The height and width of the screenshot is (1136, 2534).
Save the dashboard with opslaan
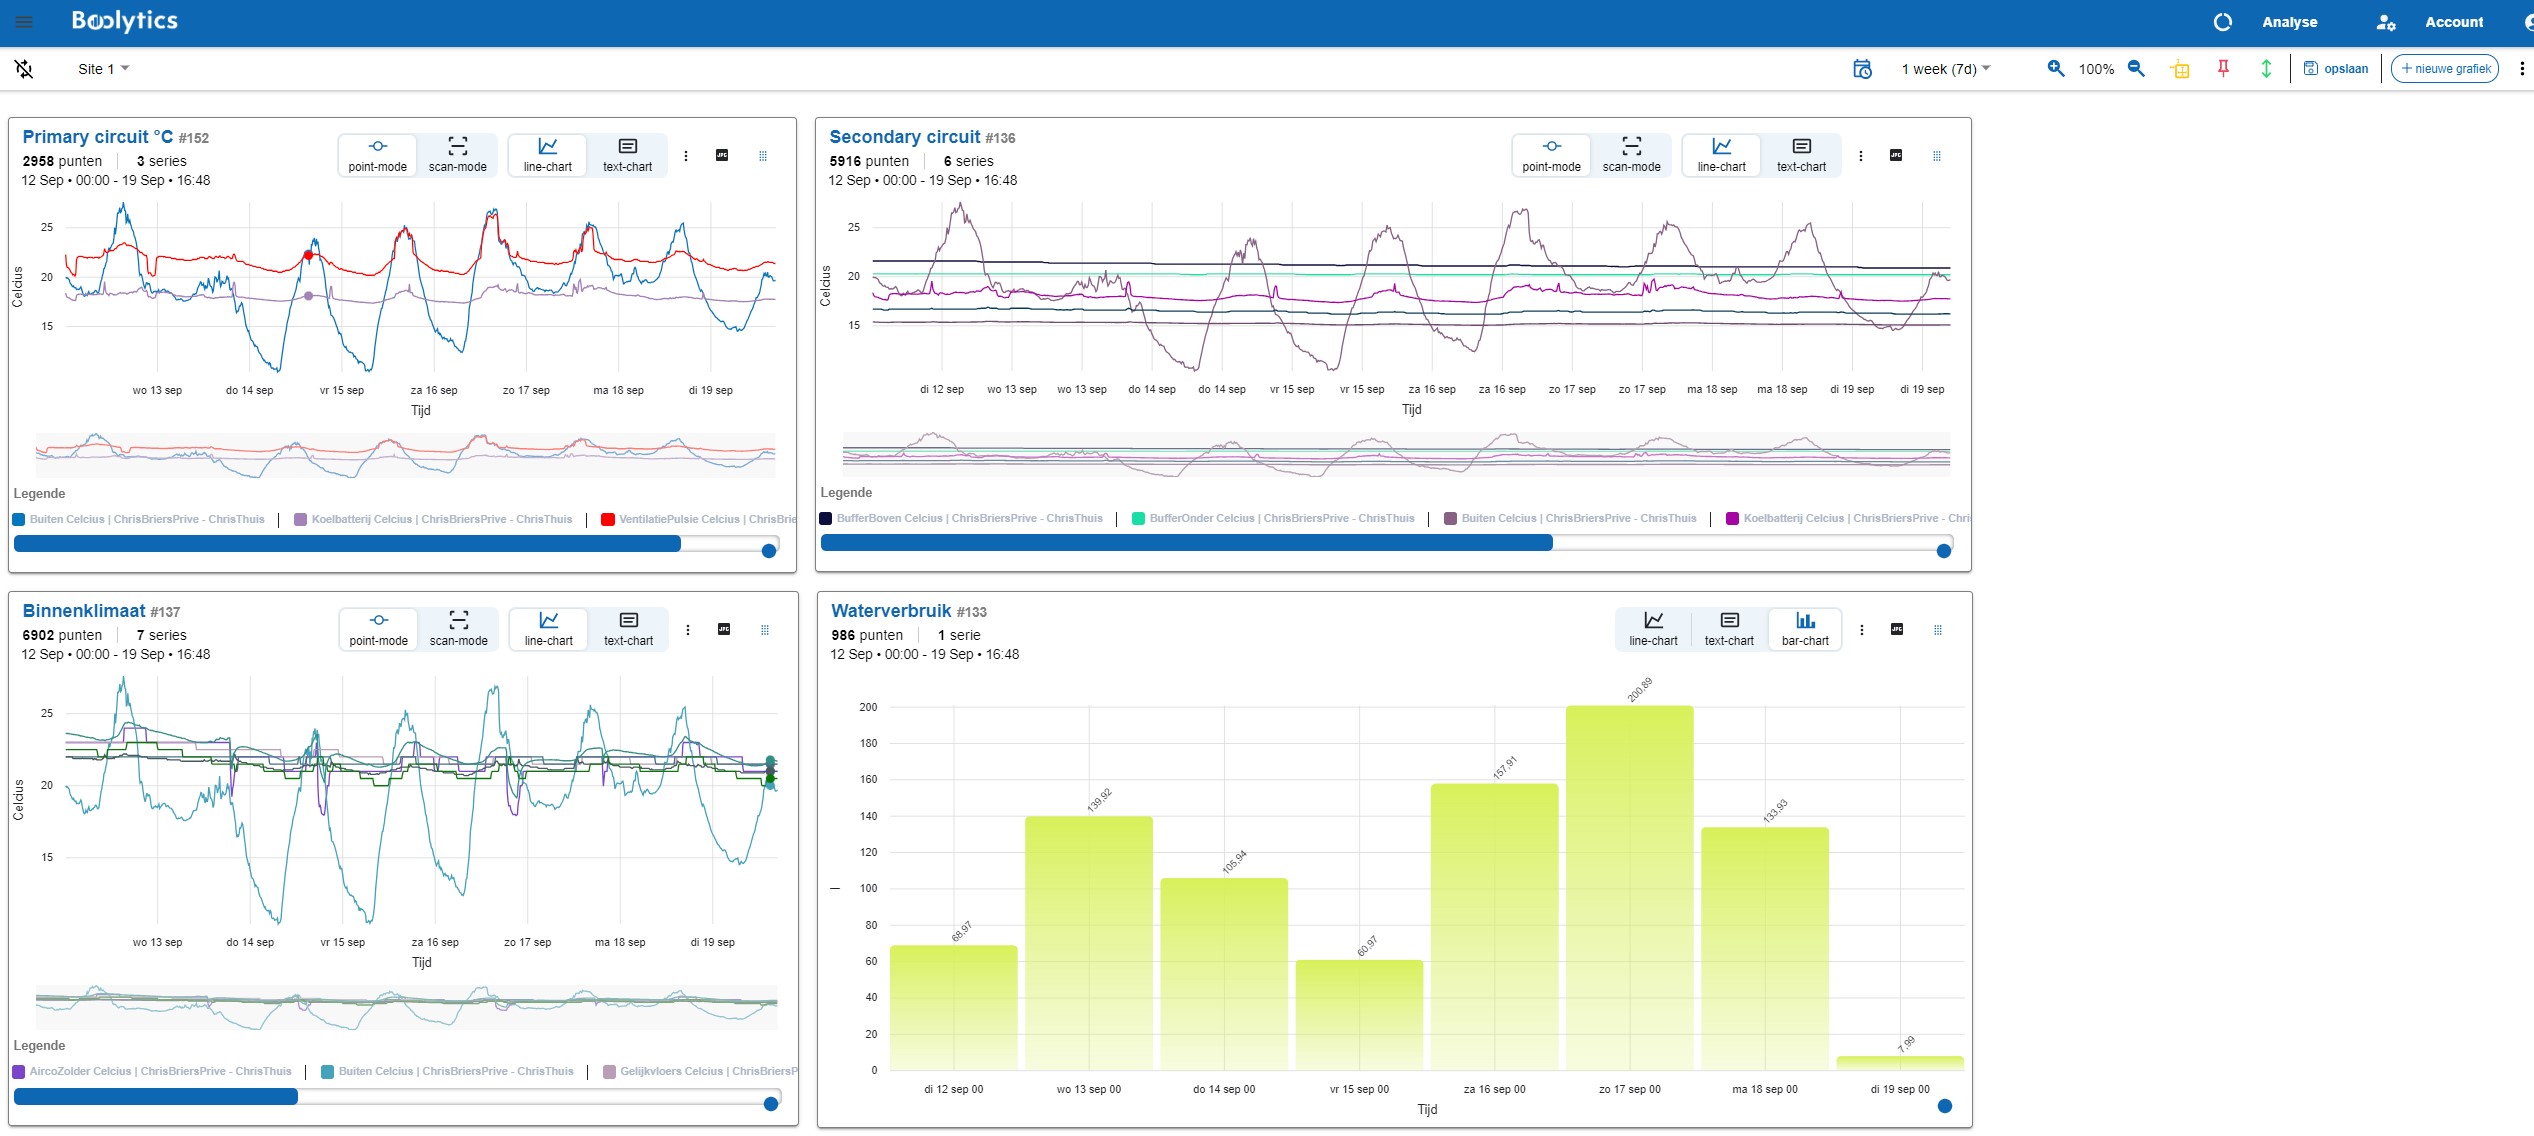click(x=2336, y=69)
